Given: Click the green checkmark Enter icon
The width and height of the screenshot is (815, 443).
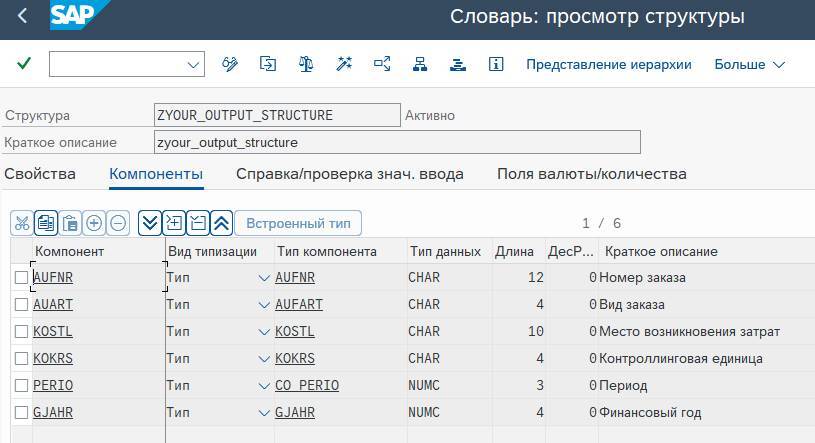Looking at the screenshot, I should click(x=24, y=64).
